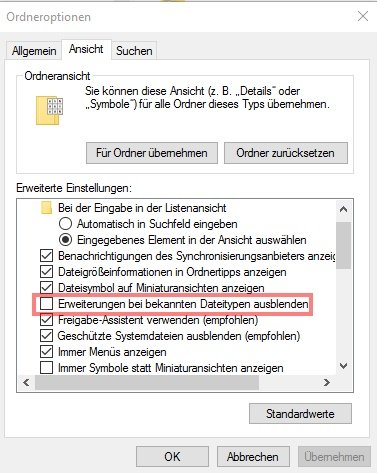This screenshot has height=473, width=377.
Task: Cancel with Abbrechen button
Action: pyautogui.click(x=253, y=457)
